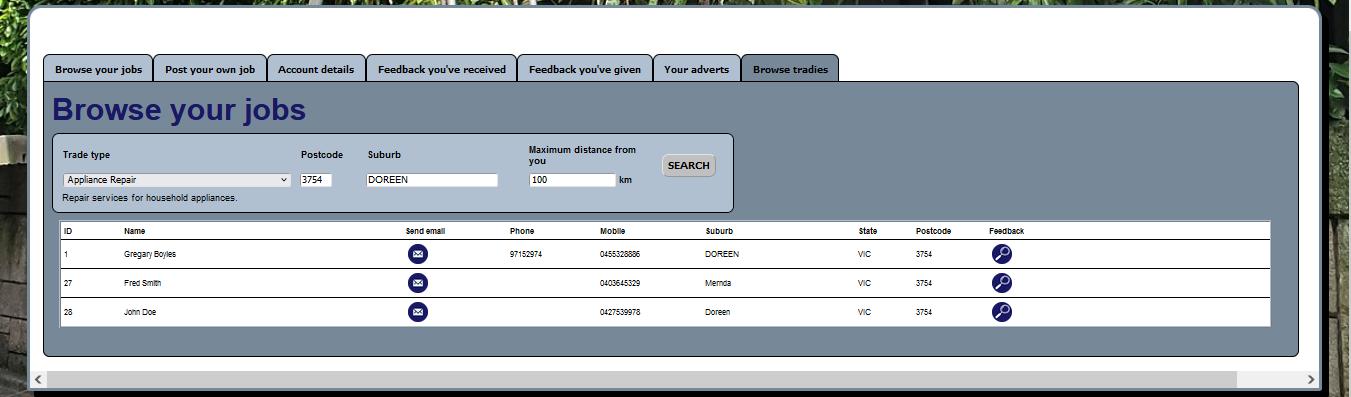Click the Maximum distance input field
This screenshot has width=1351, height=397.
point(572,180)
